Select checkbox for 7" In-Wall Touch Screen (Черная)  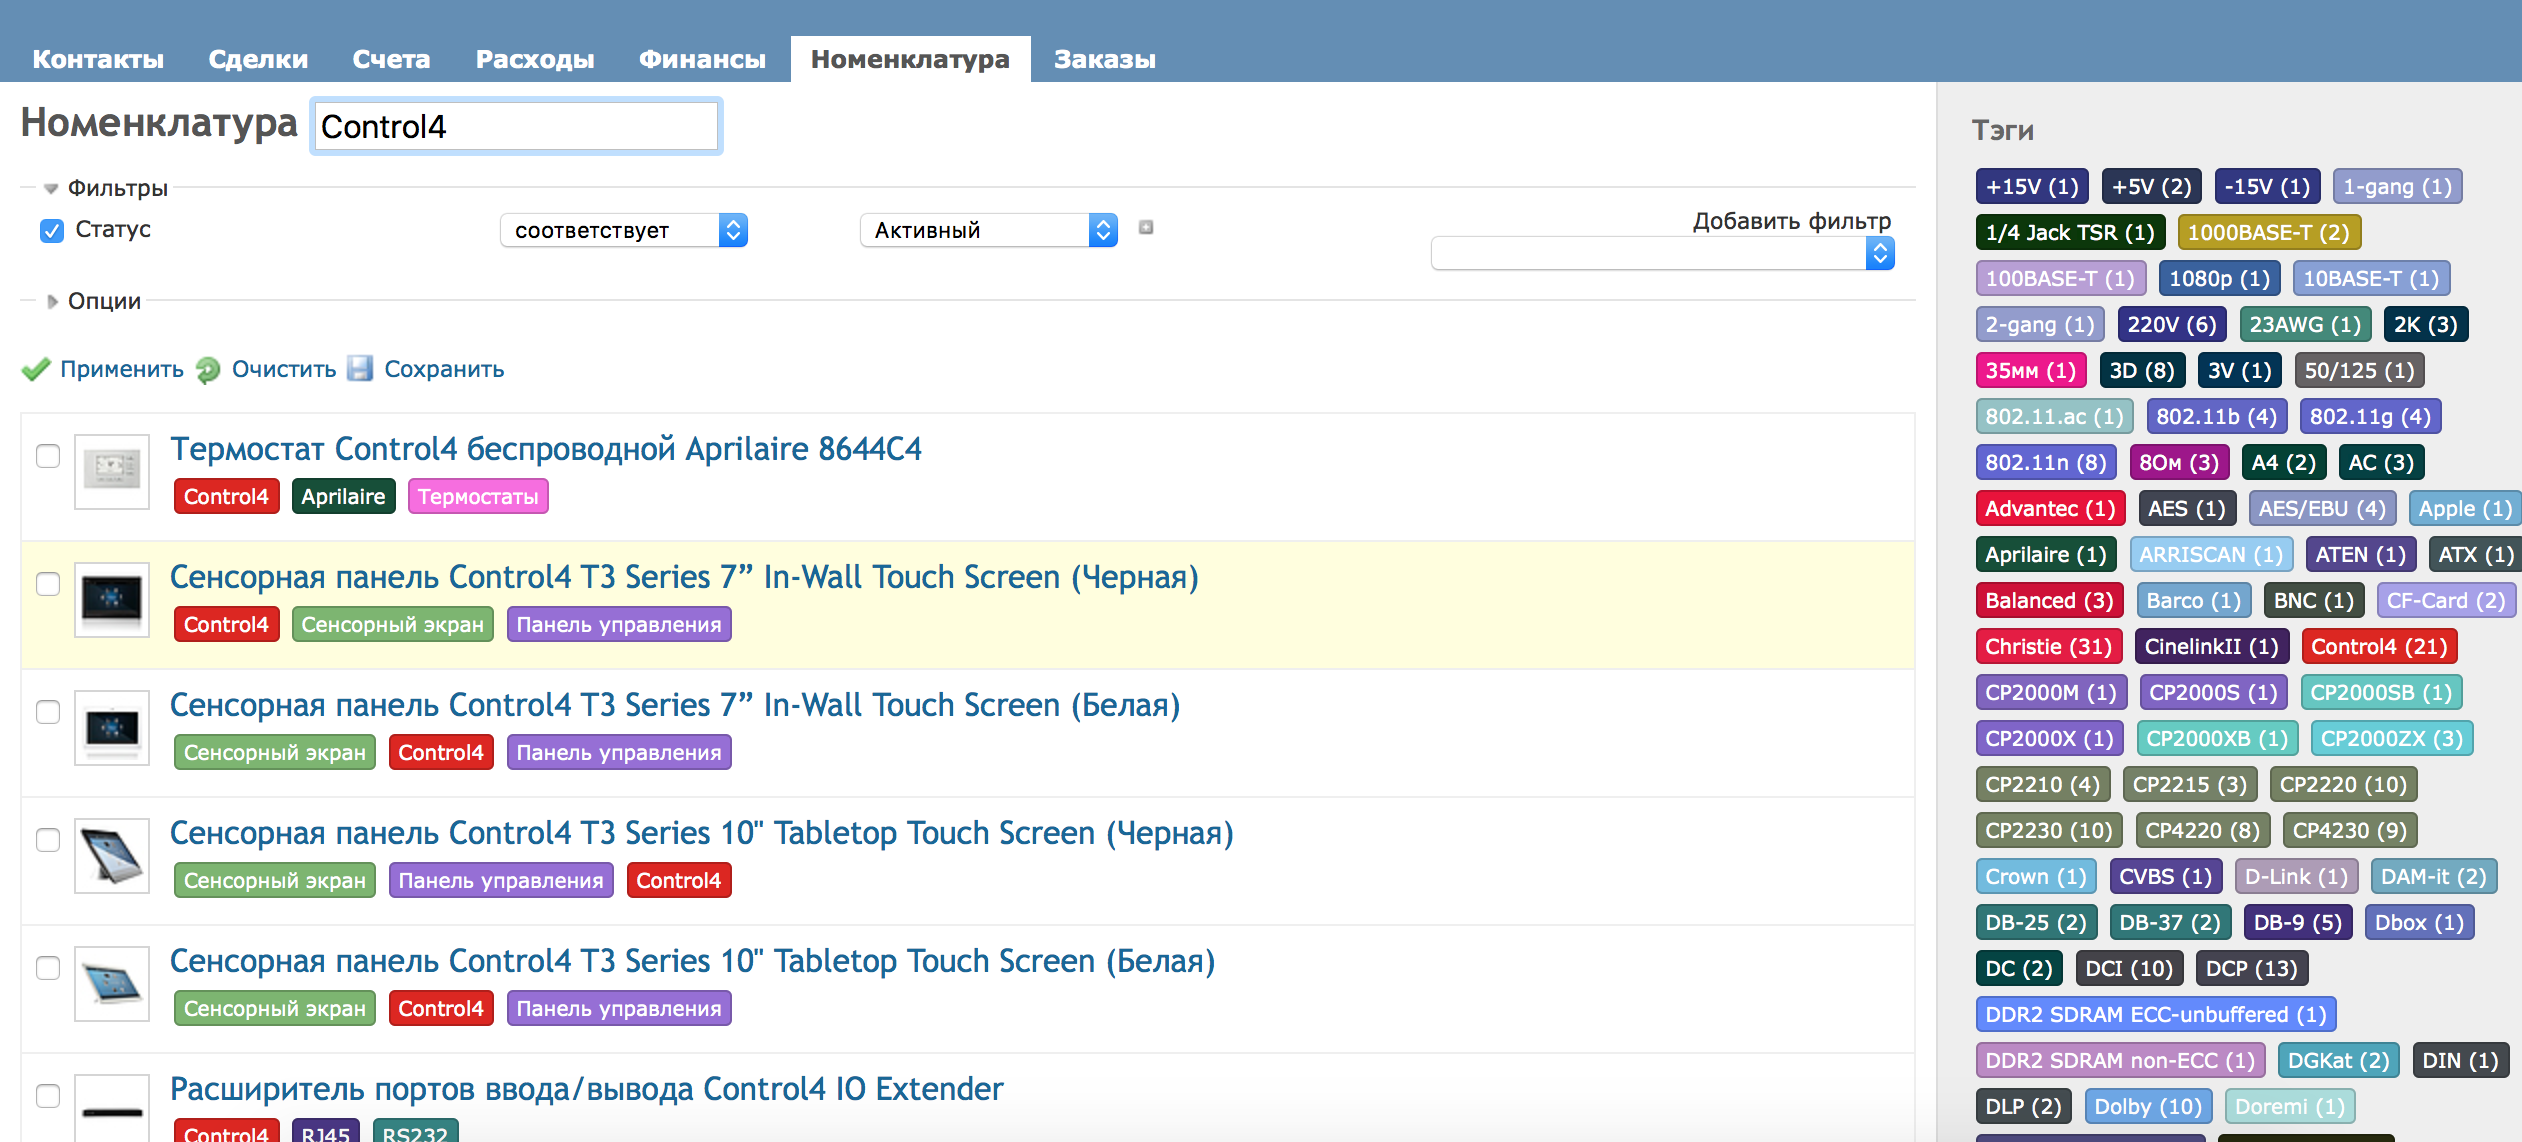coord(48,584)
